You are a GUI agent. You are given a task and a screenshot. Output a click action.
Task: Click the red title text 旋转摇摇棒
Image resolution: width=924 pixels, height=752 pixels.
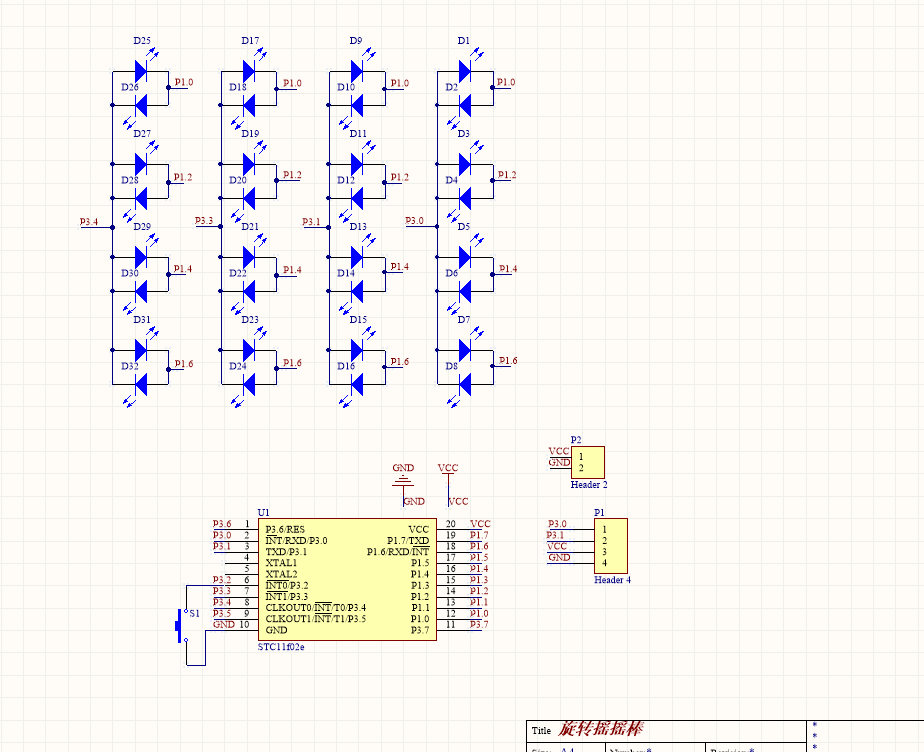coord(600,729)
